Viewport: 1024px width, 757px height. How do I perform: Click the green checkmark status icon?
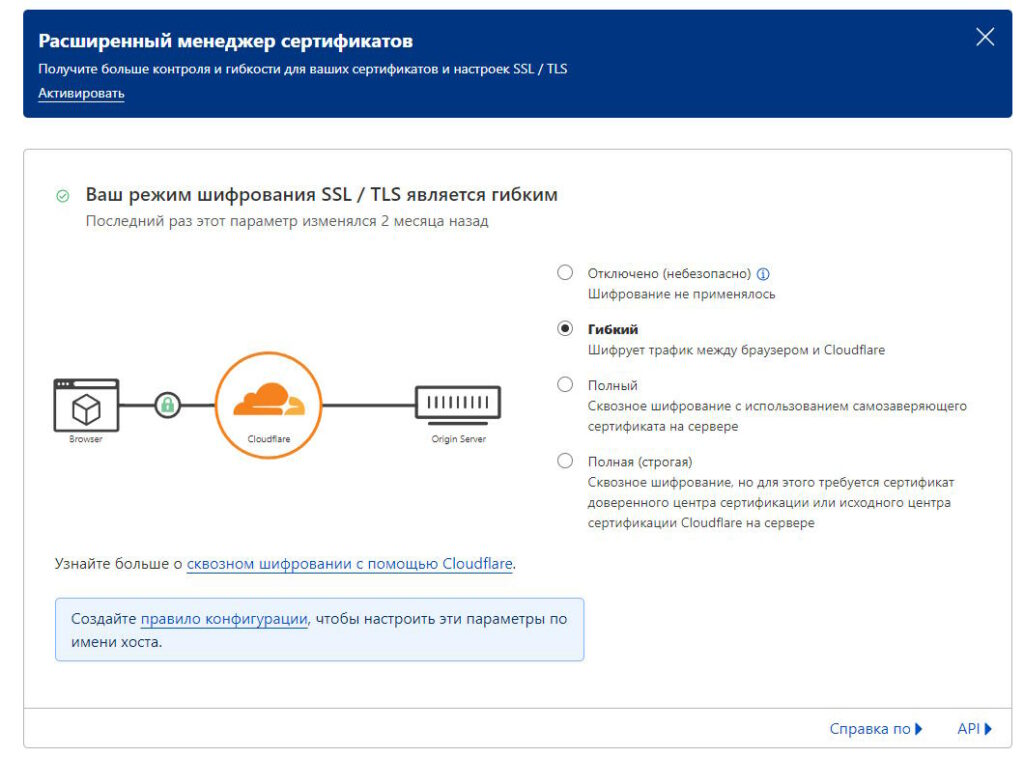[x=63, y=195]
